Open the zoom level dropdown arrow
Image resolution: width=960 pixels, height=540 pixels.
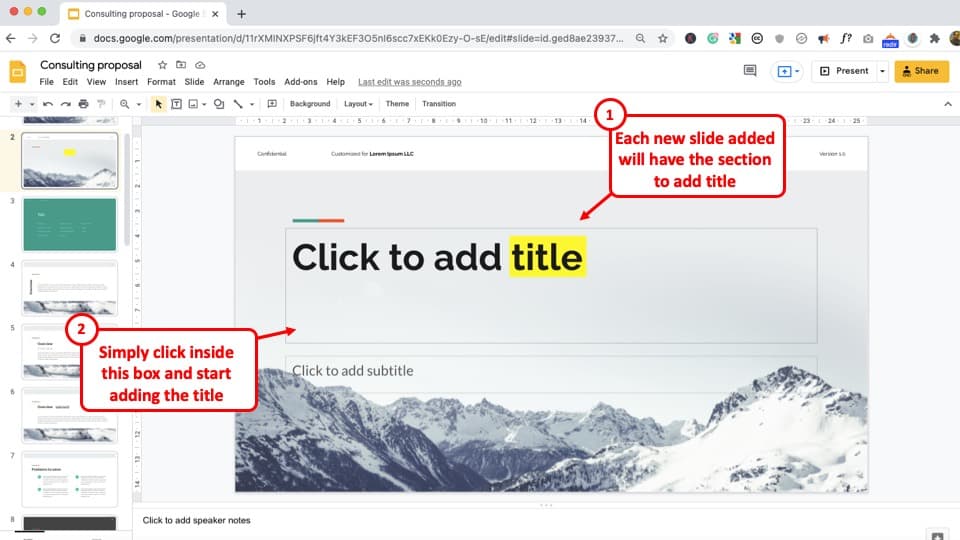click(139, 104)
